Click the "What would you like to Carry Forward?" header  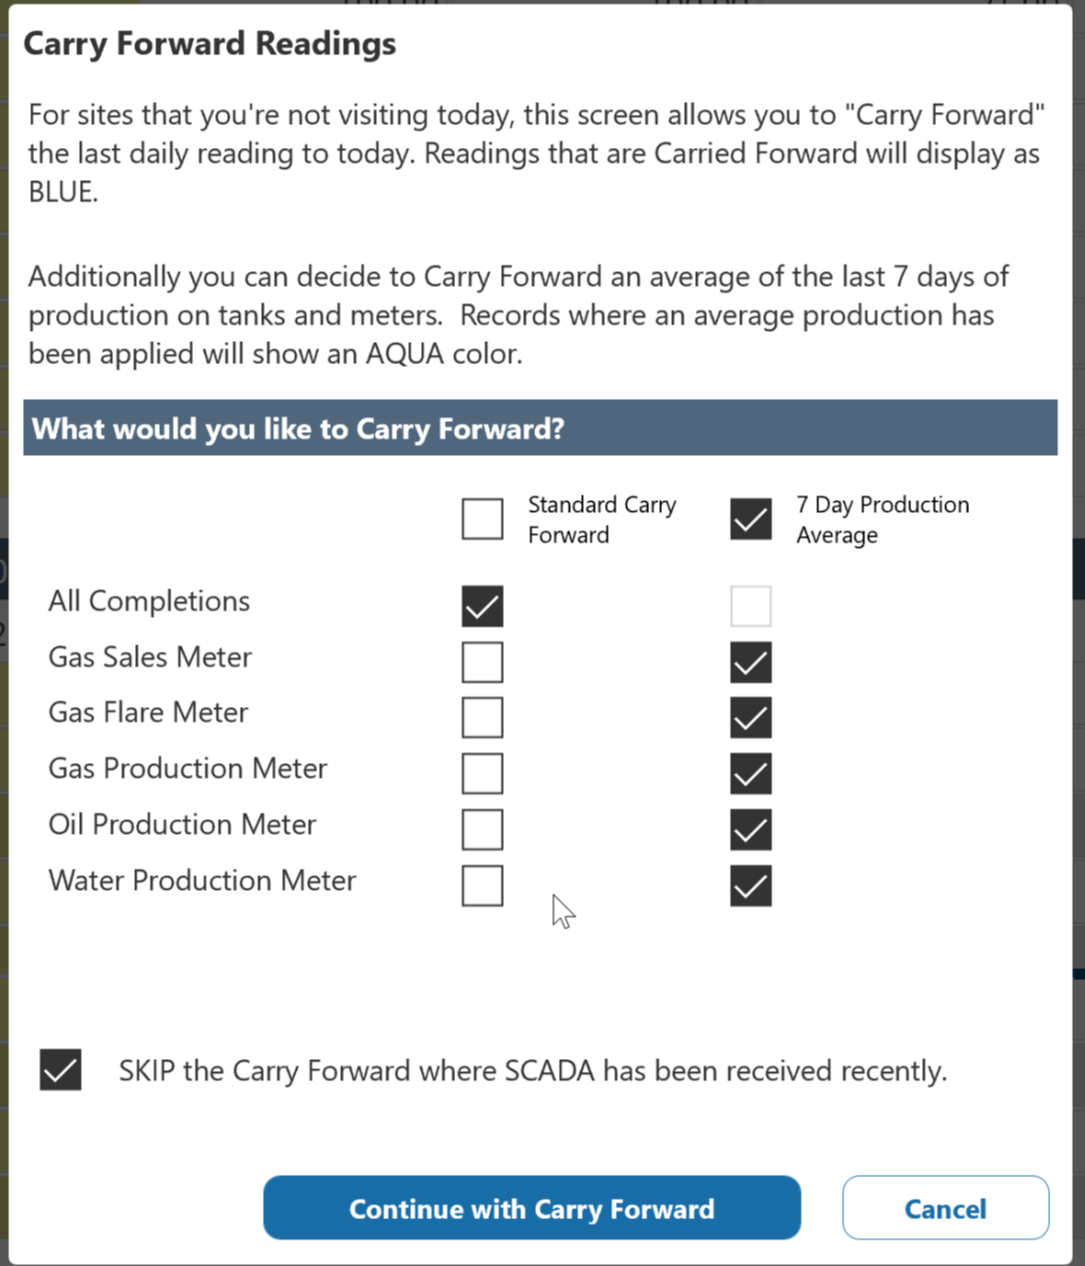pos(298,429)
